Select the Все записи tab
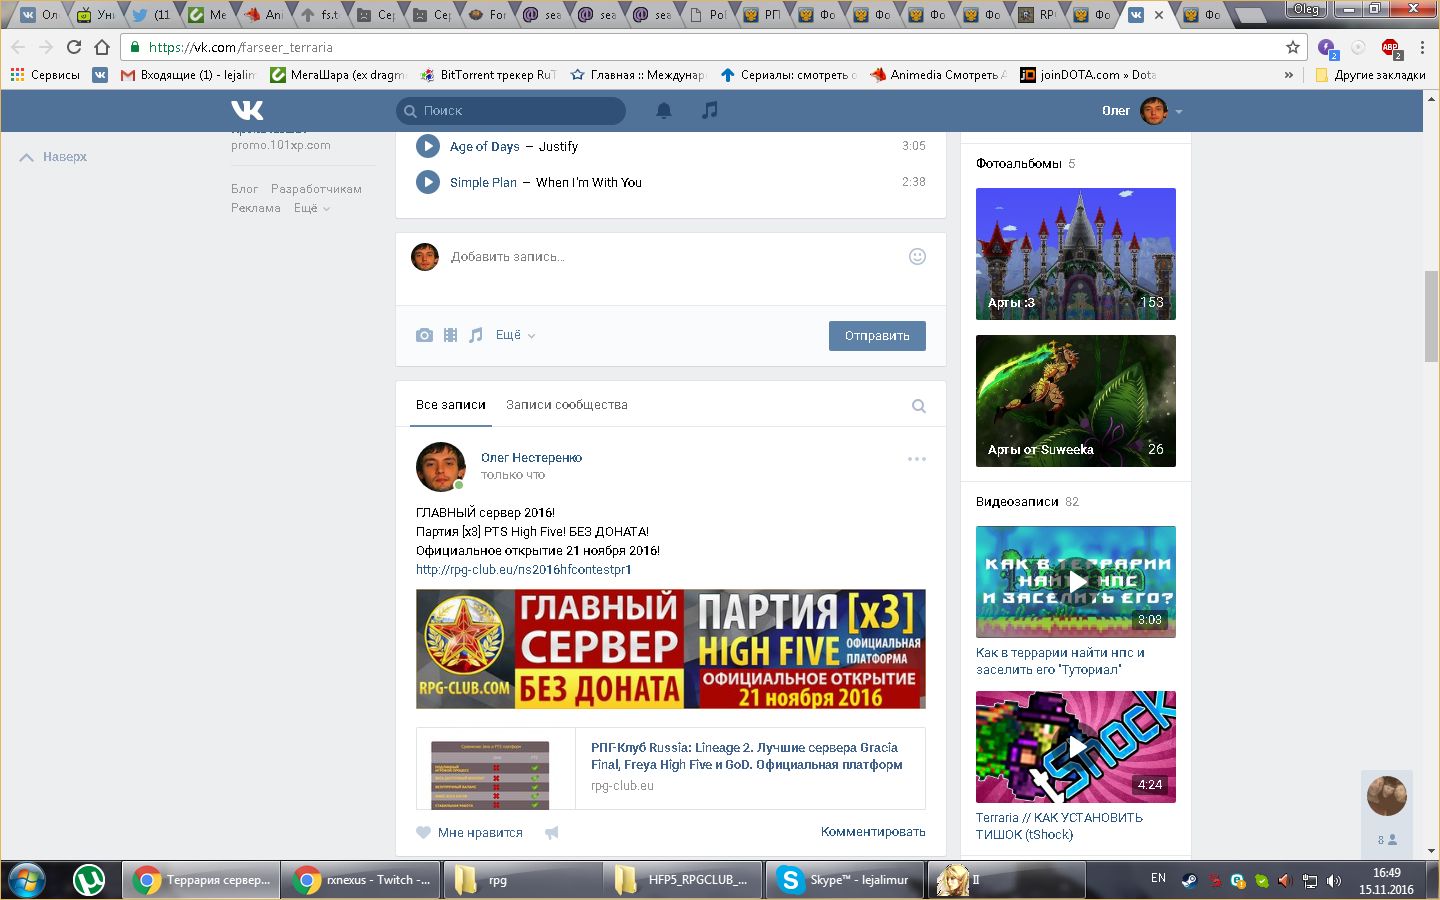 [450, 405]
